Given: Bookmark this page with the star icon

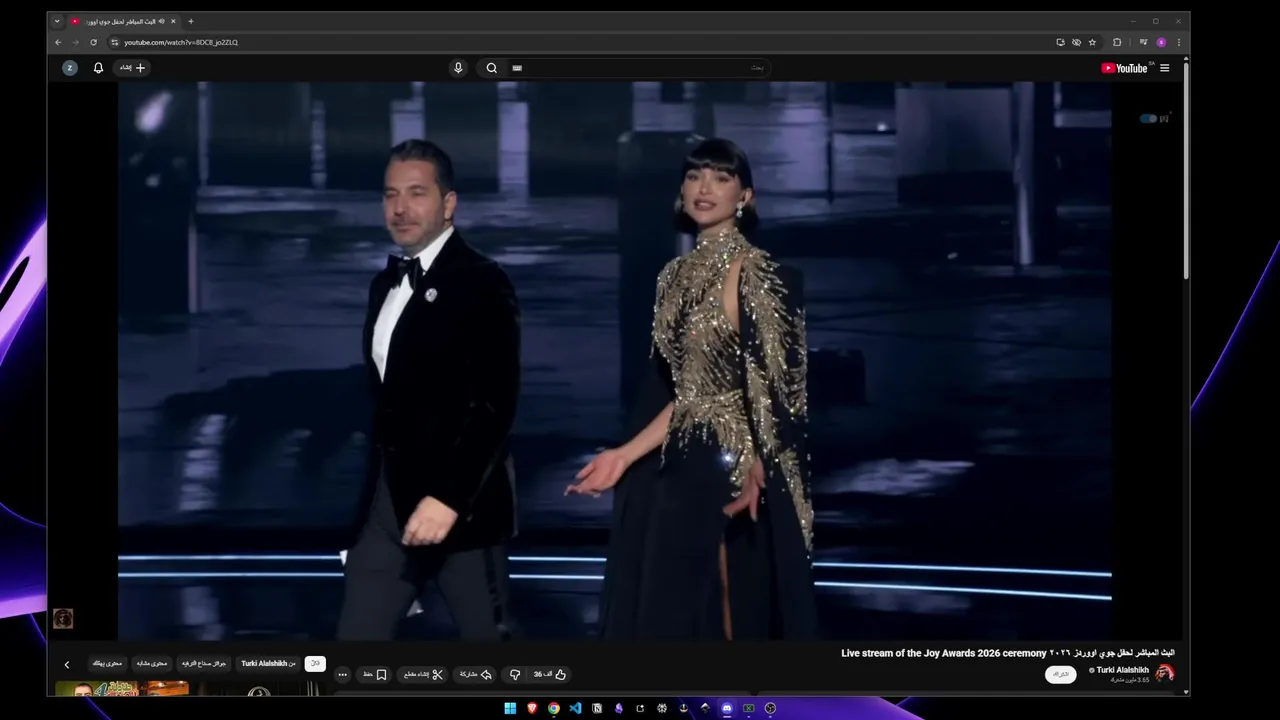Looking at the screenshot, I should (x=1092, y=42).
